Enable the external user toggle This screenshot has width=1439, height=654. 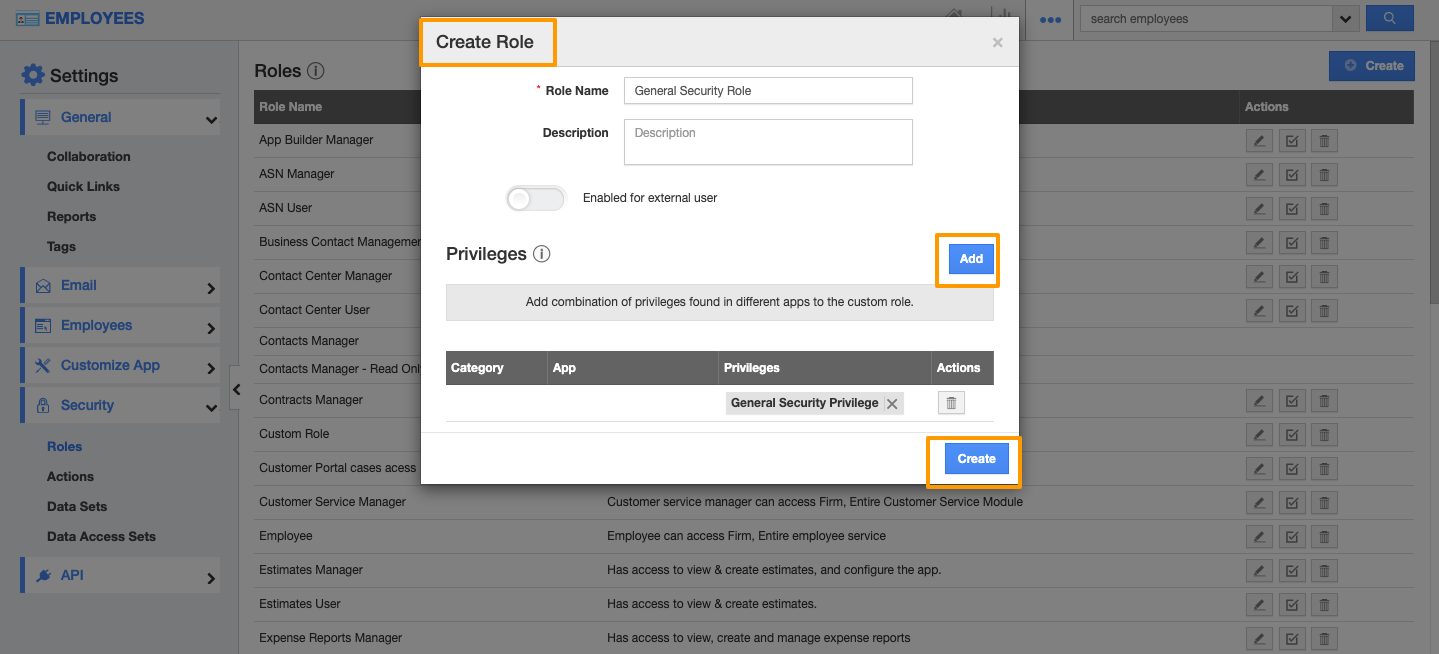point(535,198)
